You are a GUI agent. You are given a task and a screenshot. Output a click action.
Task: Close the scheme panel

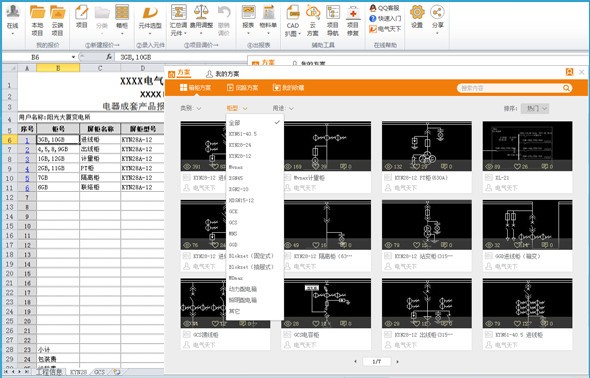(x=582, y=72)
